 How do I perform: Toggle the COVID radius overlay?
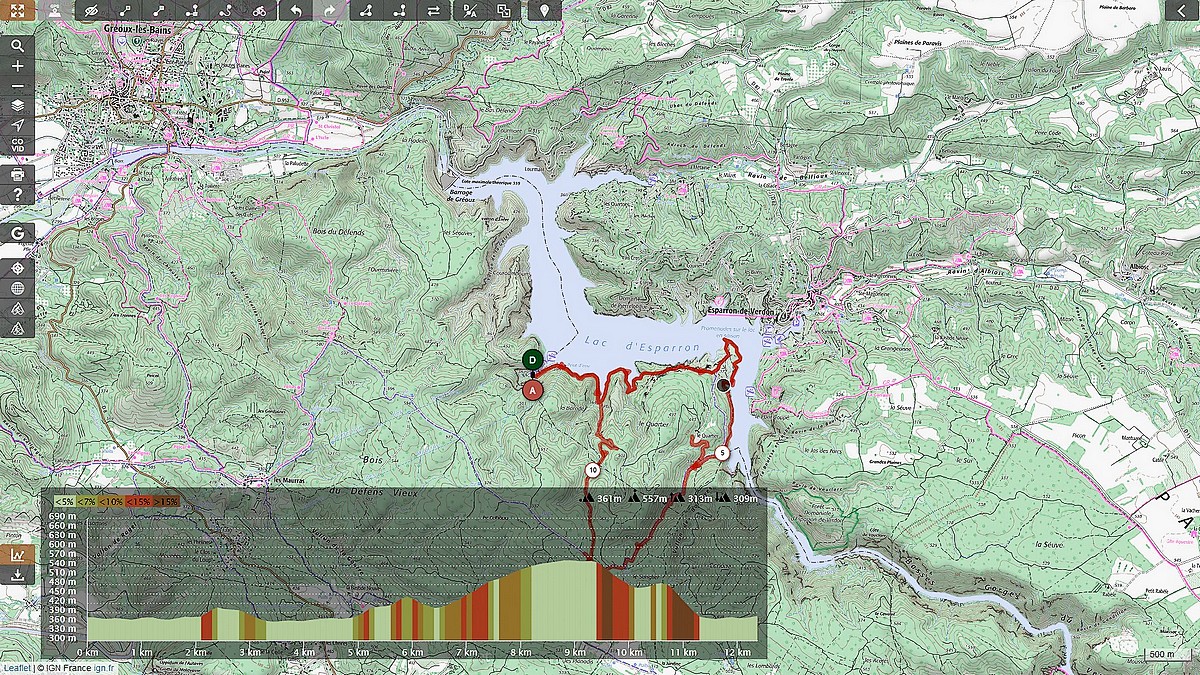tap(17, 145)
